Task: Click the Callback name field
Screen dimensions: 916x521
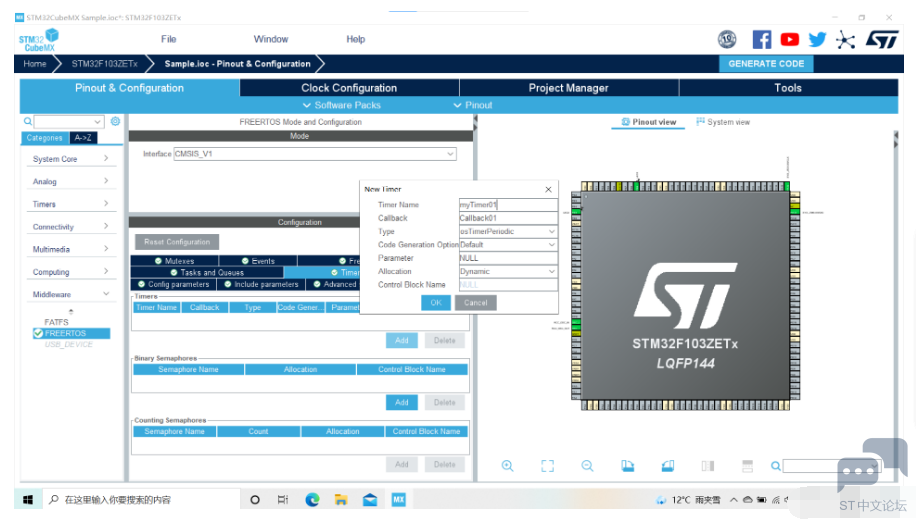Action: coord(508,218)
